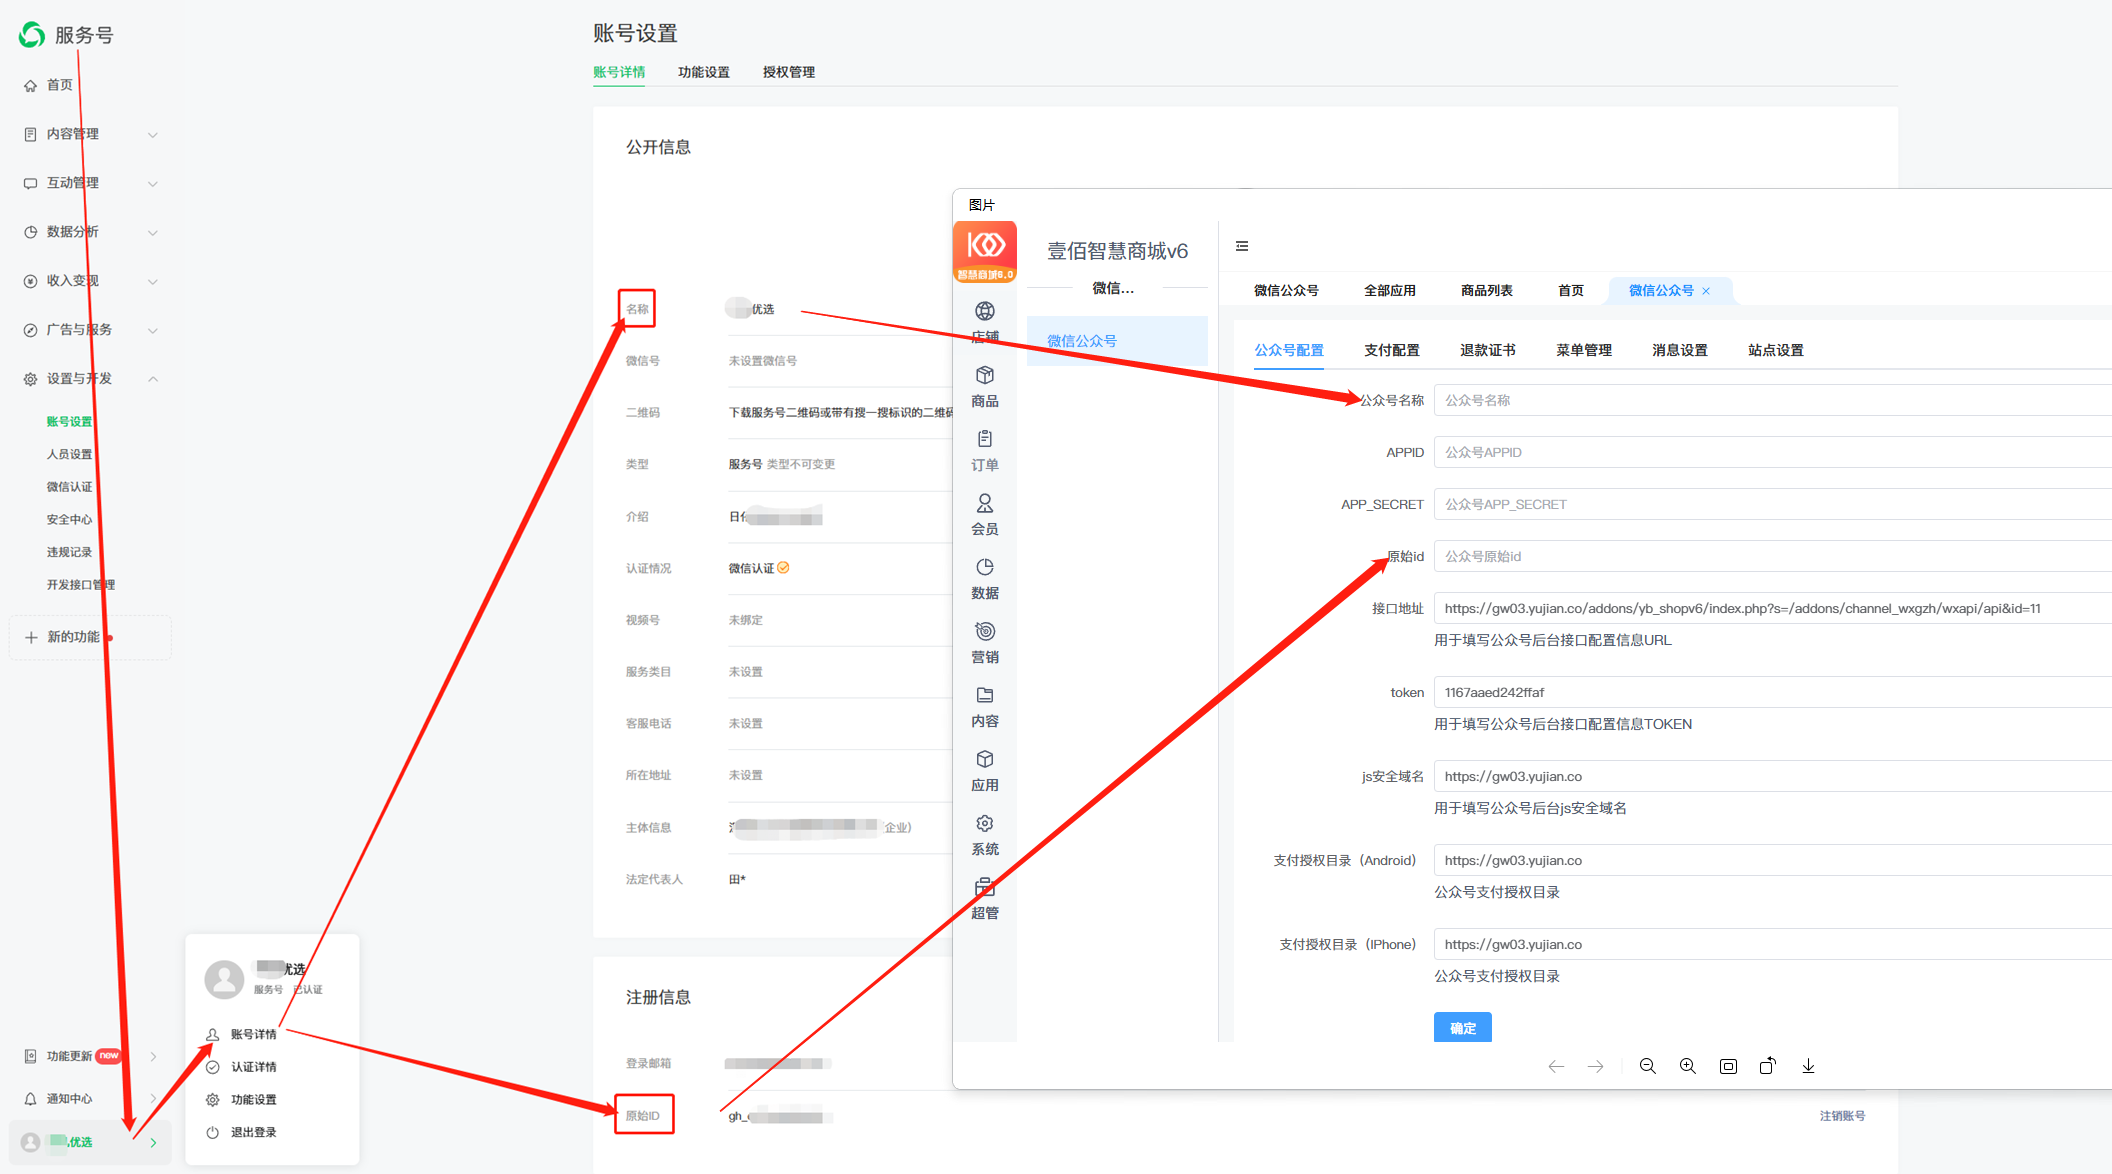Screen dimensions: 2112x1174
Task: Select 微信公众号 in the mall submenu
Action: 1117,341
